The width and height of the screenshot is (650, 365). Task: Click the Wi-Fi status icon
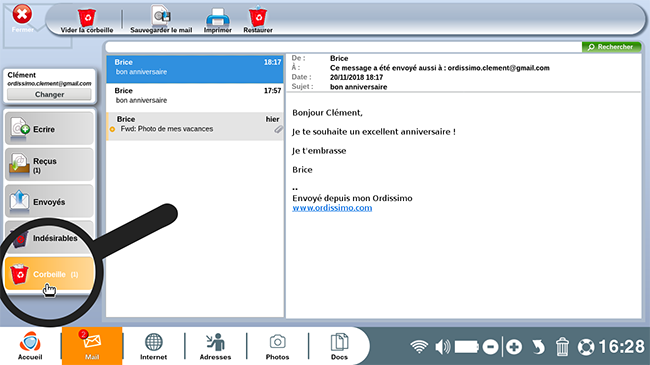(419, 347)
